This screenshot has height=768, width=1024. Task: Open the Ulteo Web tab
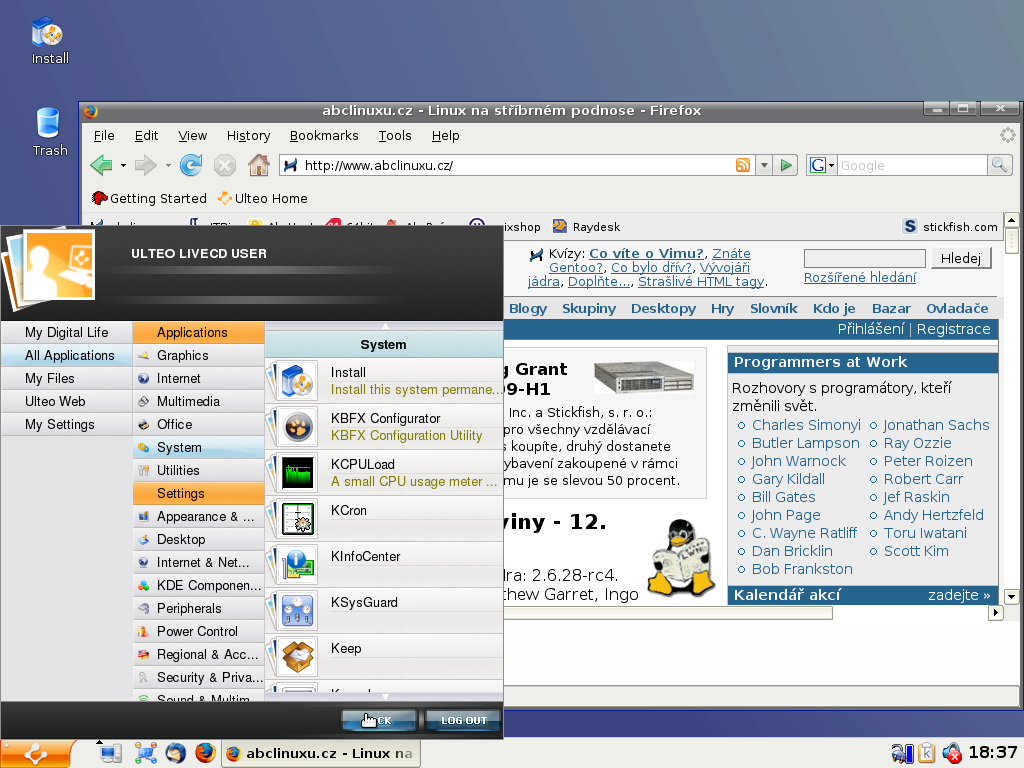pyautogui.click(x=67, y=402)
